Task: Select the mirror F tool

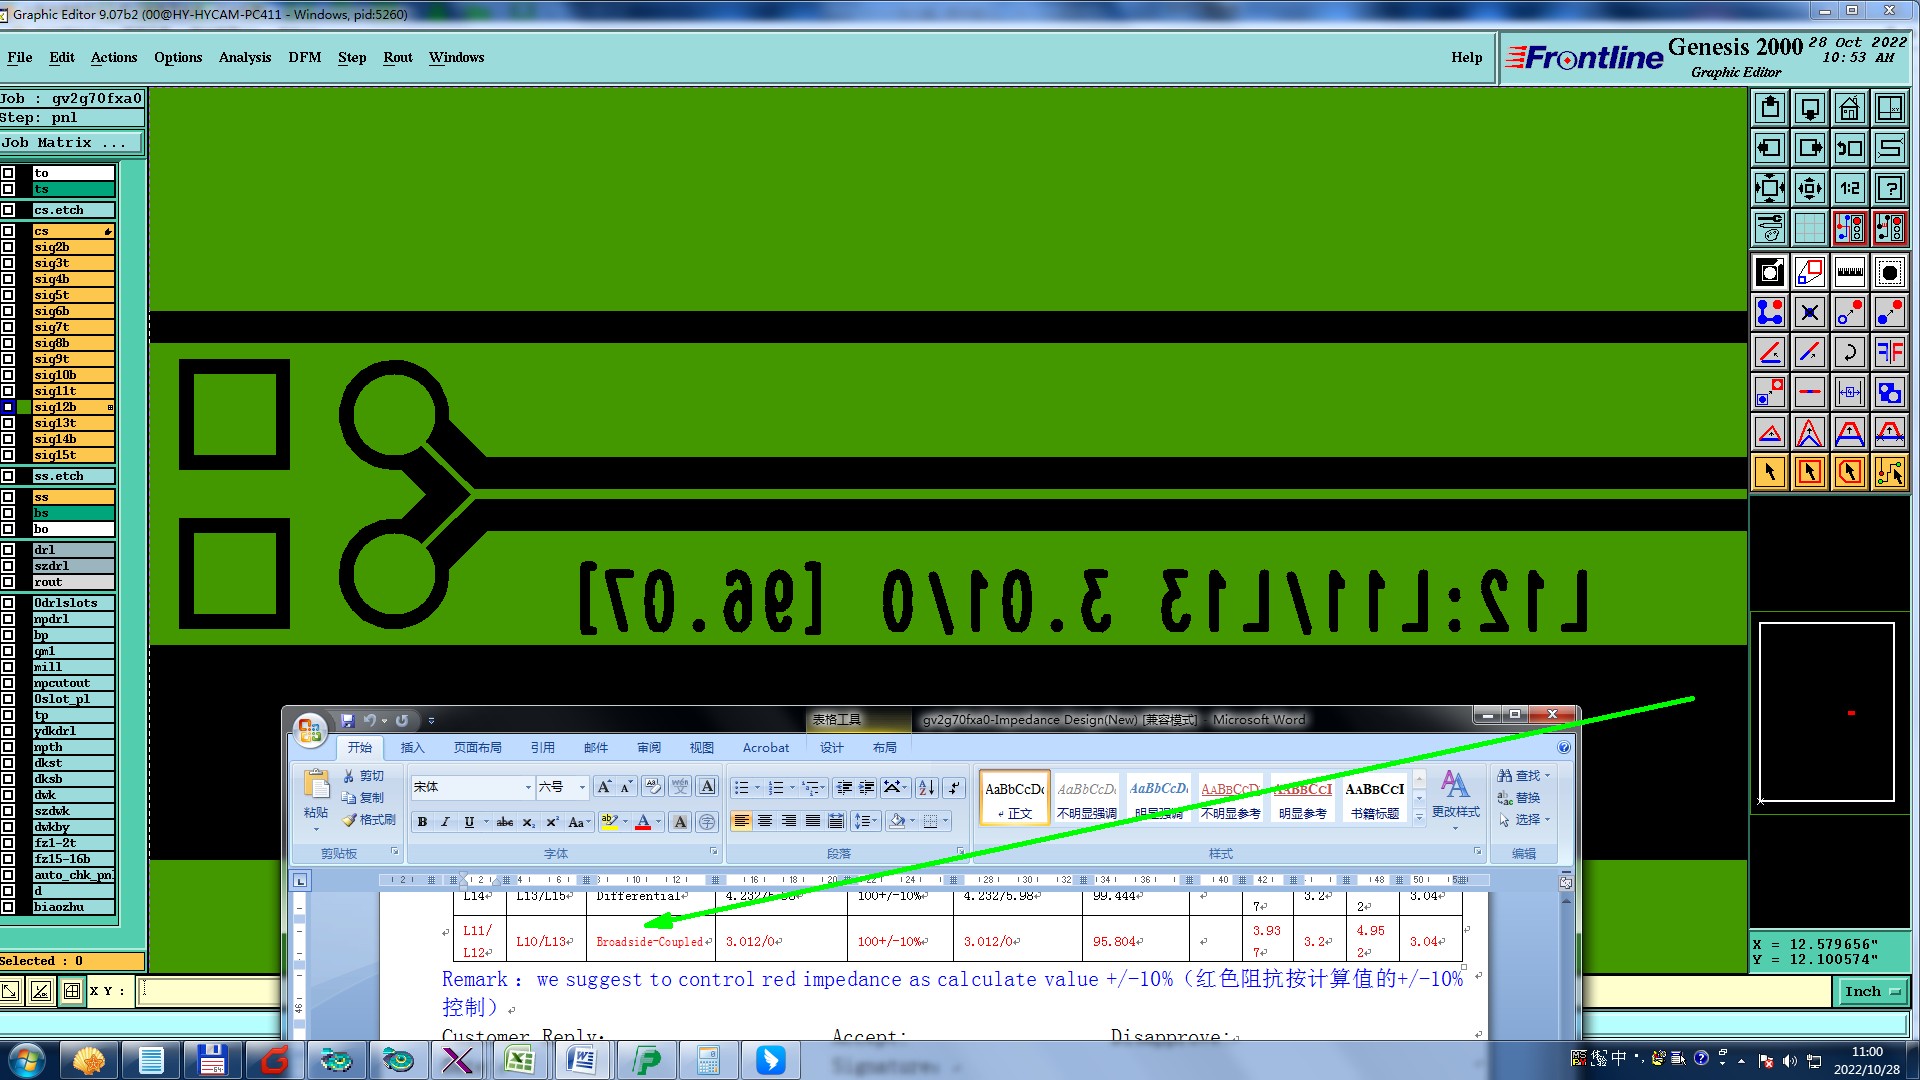Action: pyautogui.click(x=1889, y=352)
